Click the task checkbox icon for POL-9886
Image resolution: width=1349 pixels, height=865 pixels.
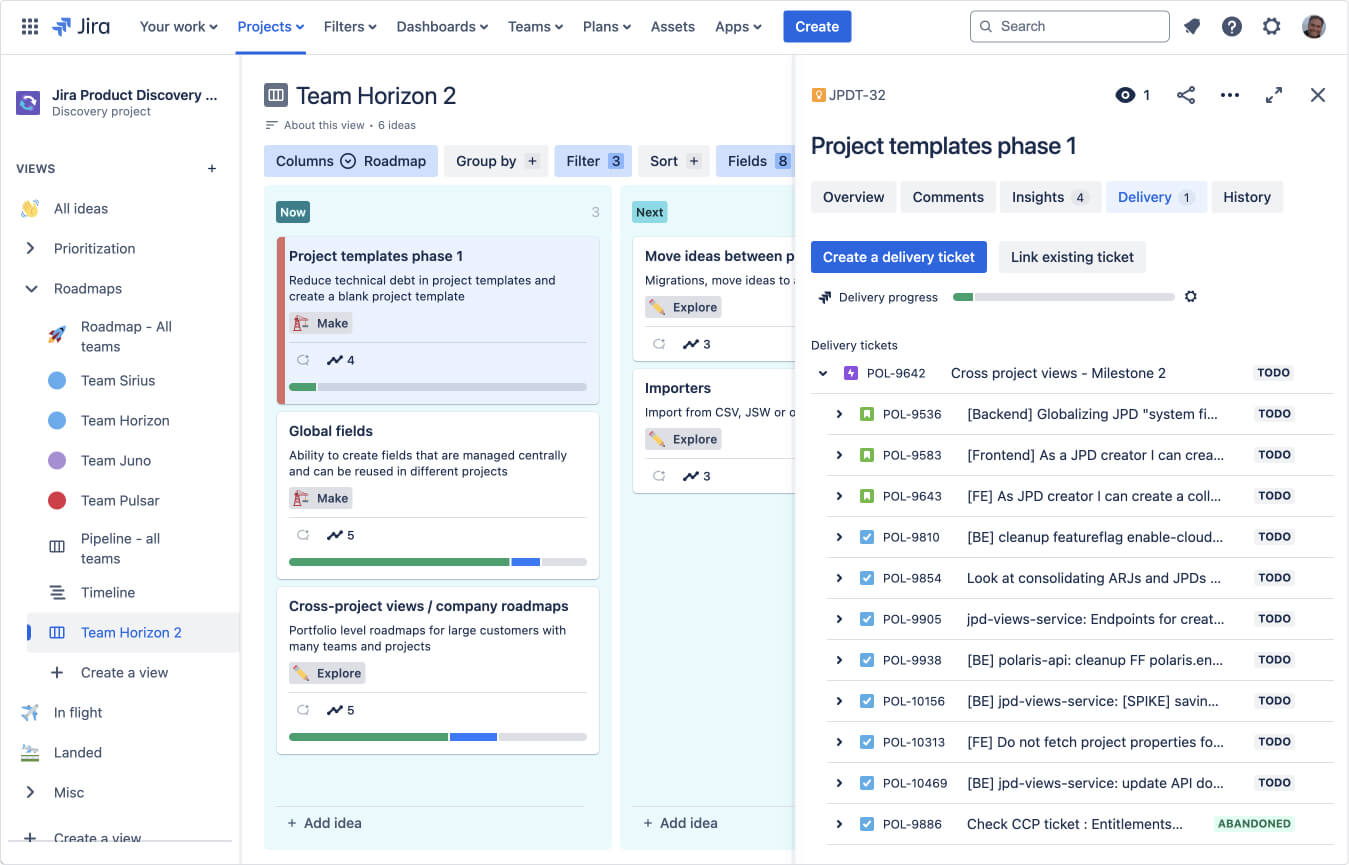(867, 824)
